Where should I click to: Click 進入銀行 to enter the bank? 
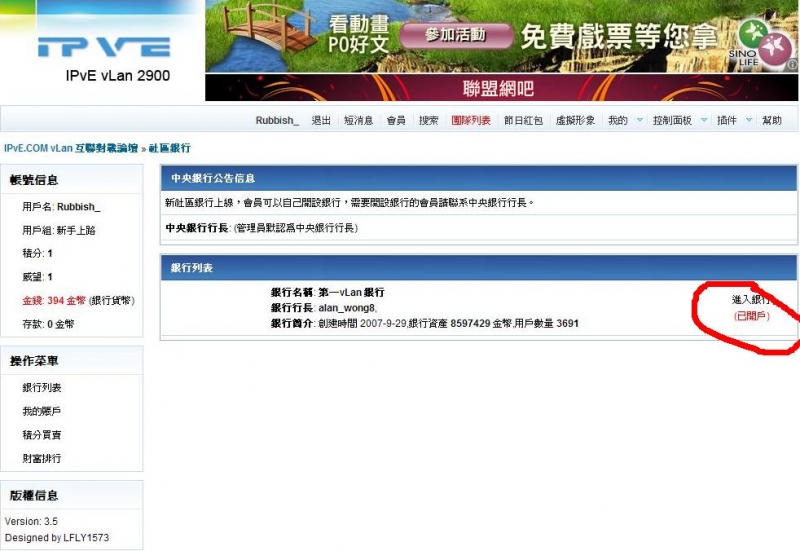751,299
